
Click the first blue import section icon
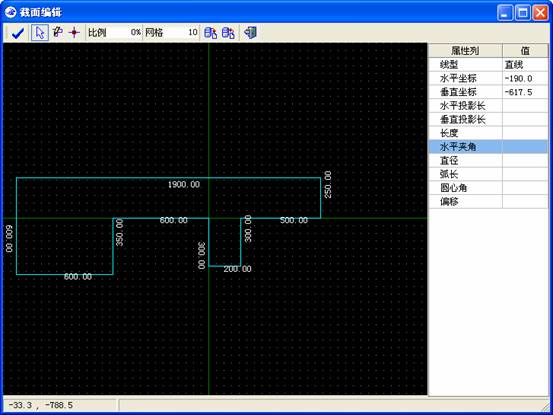coord(211,33)
